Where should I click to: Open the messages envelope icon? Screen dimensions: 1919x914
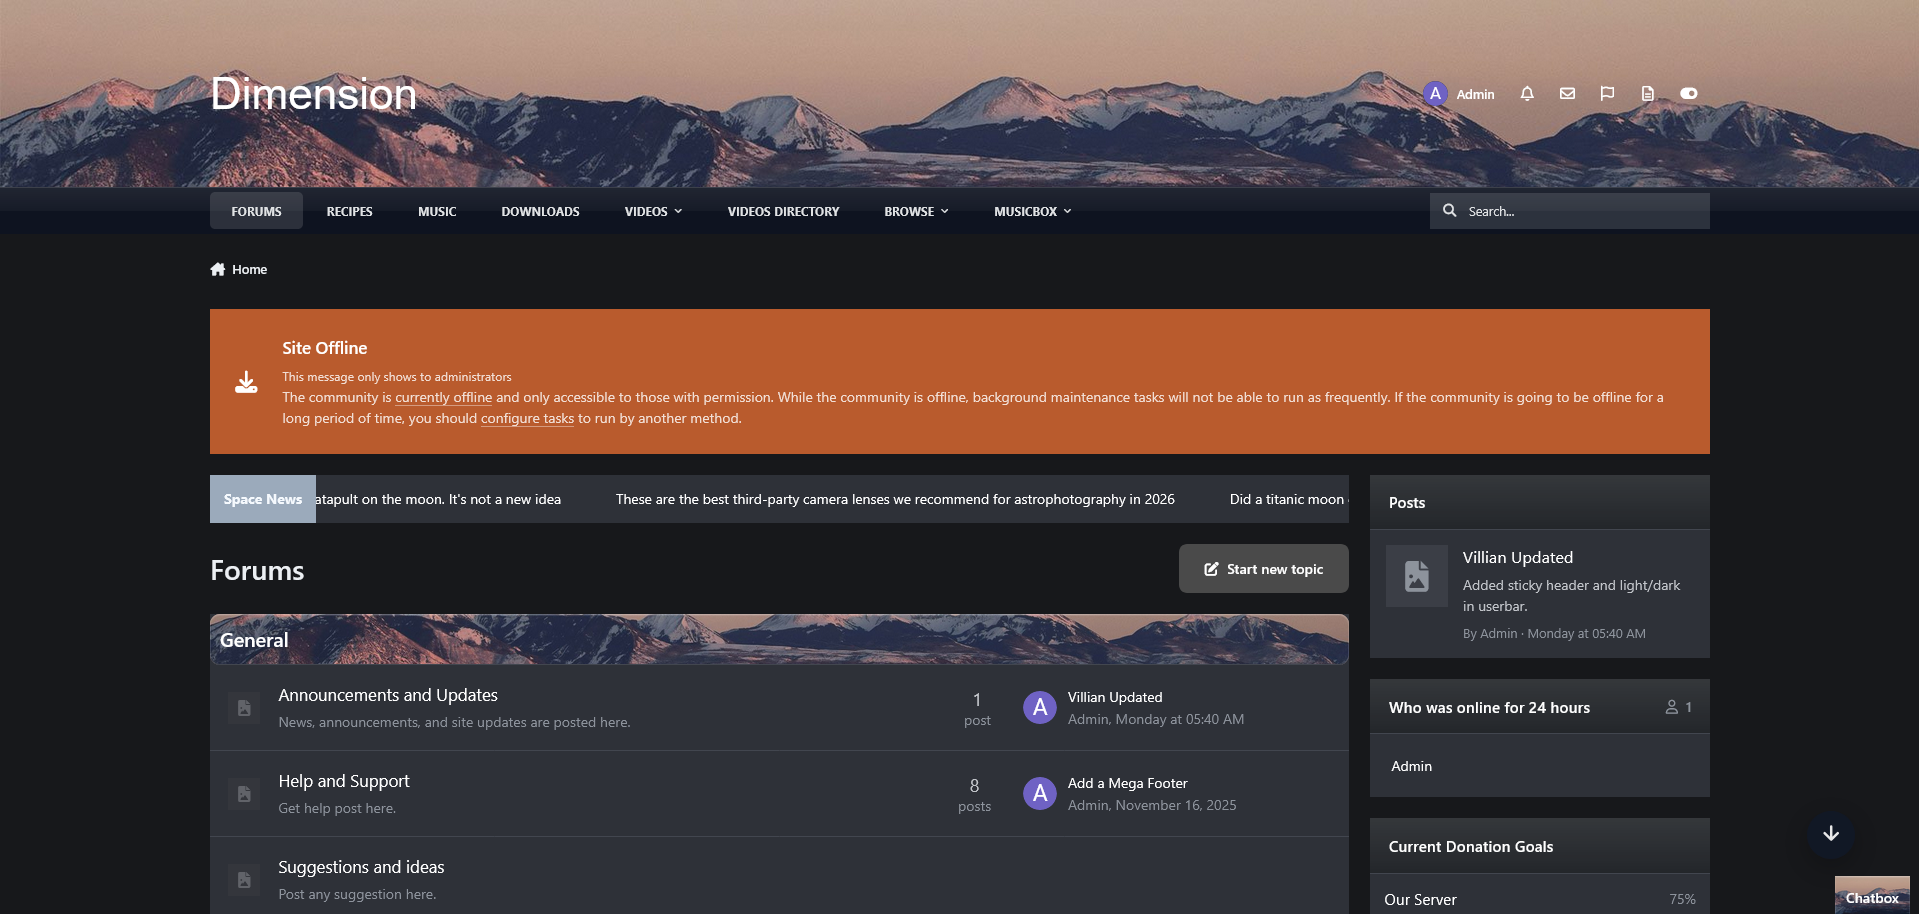1567,94
